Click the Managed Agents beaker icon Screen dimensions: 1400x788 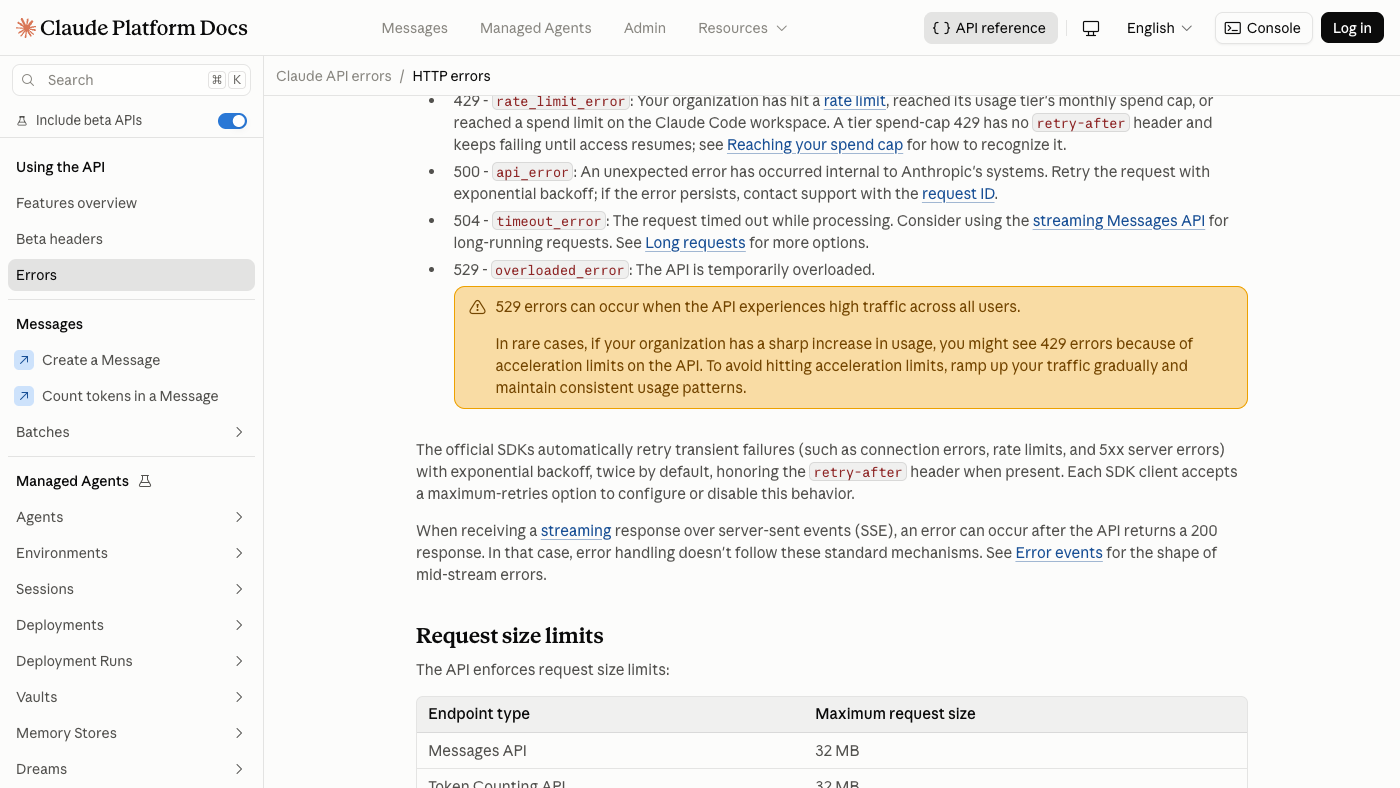coord(145,481)
